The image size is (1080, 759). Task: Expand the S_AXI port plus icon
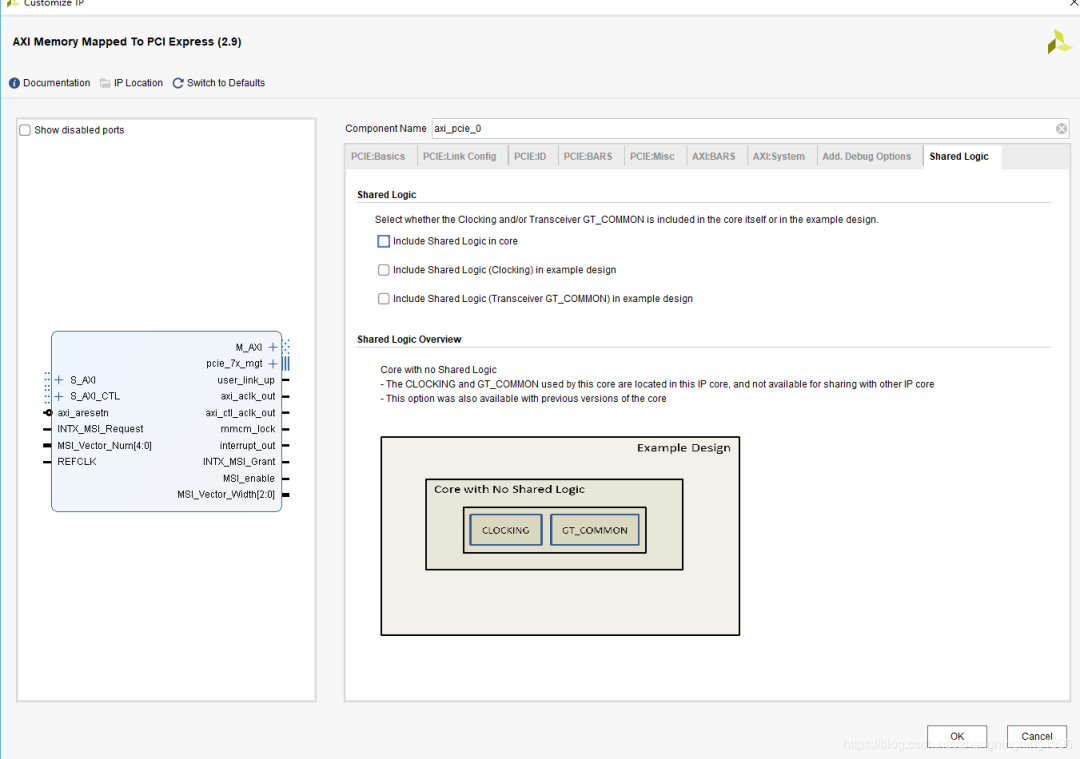[x=59, y=380]
